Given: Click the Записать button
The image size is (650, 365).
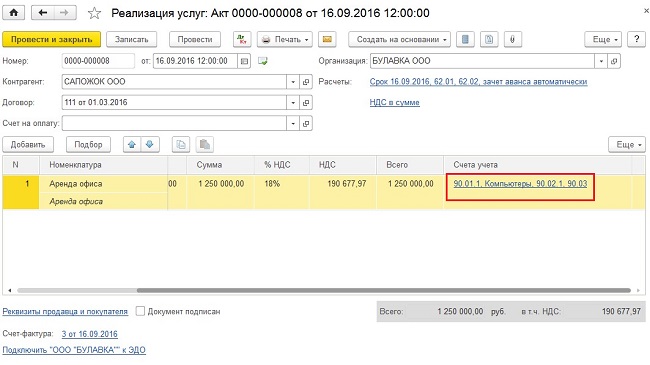Looking at the screenshot, I should 131,39.
